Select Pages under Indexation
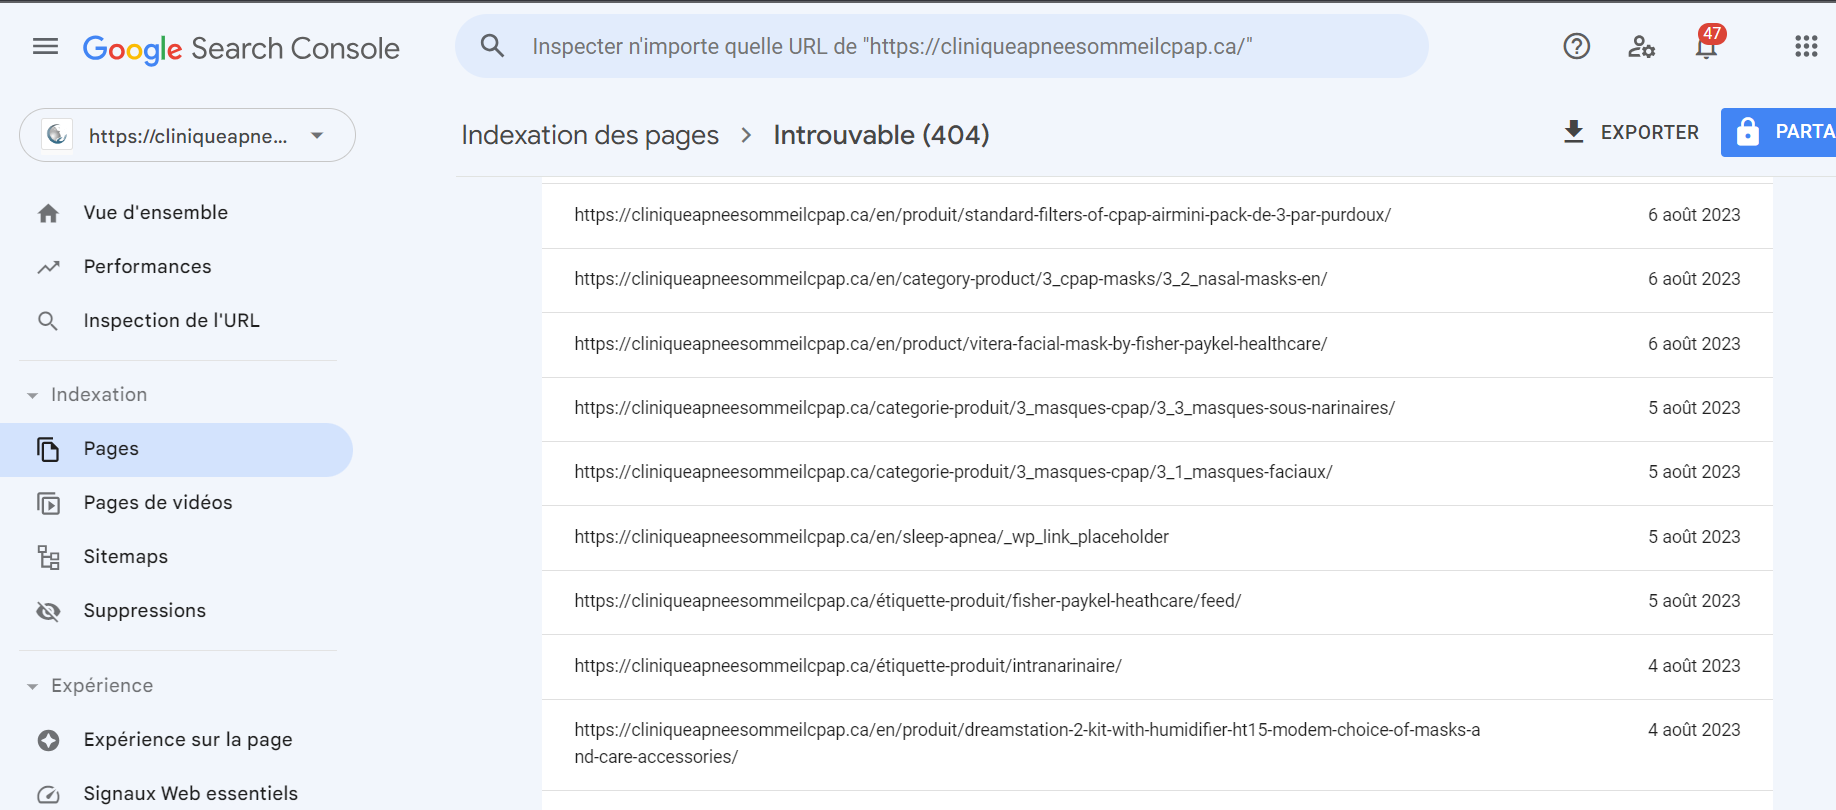This screenshot has height=810, width=1836. (x=176, y=449)
